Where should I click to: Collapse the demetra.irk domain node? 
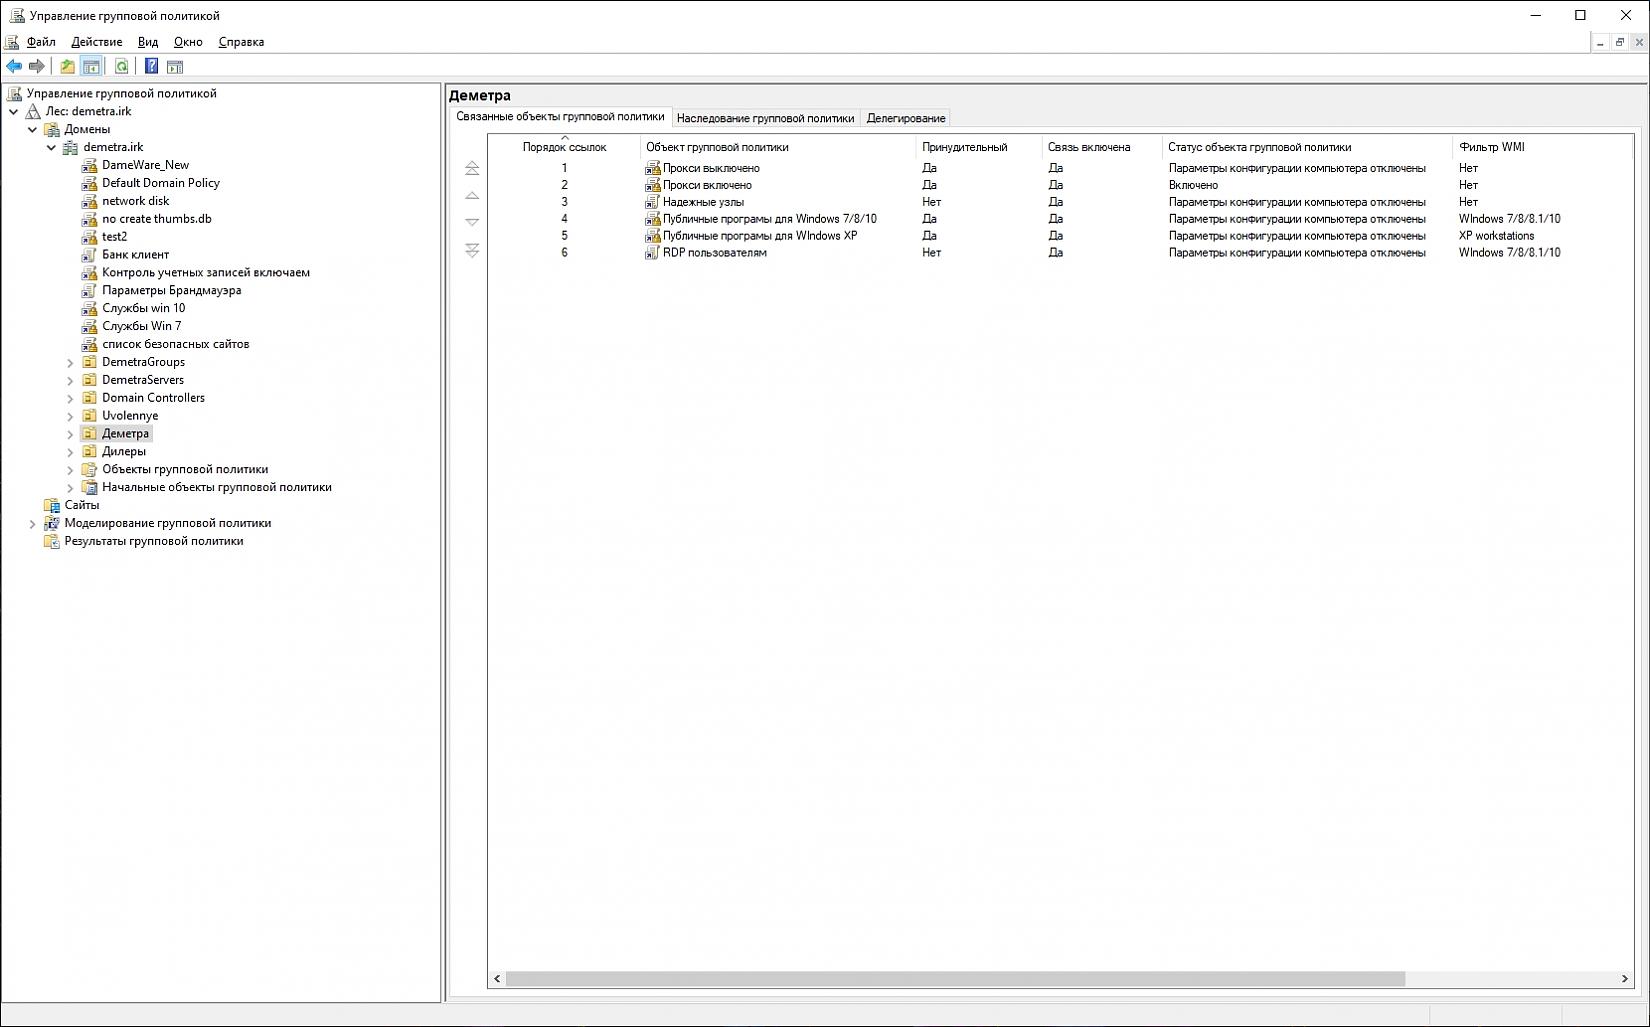point(52,148)
